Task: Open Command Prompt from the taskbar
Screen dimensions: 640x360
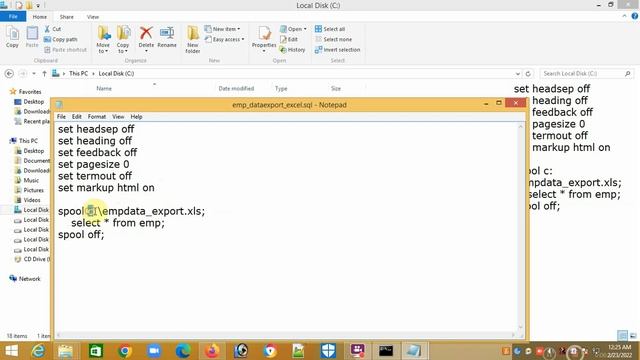Action: click(386, 351)
